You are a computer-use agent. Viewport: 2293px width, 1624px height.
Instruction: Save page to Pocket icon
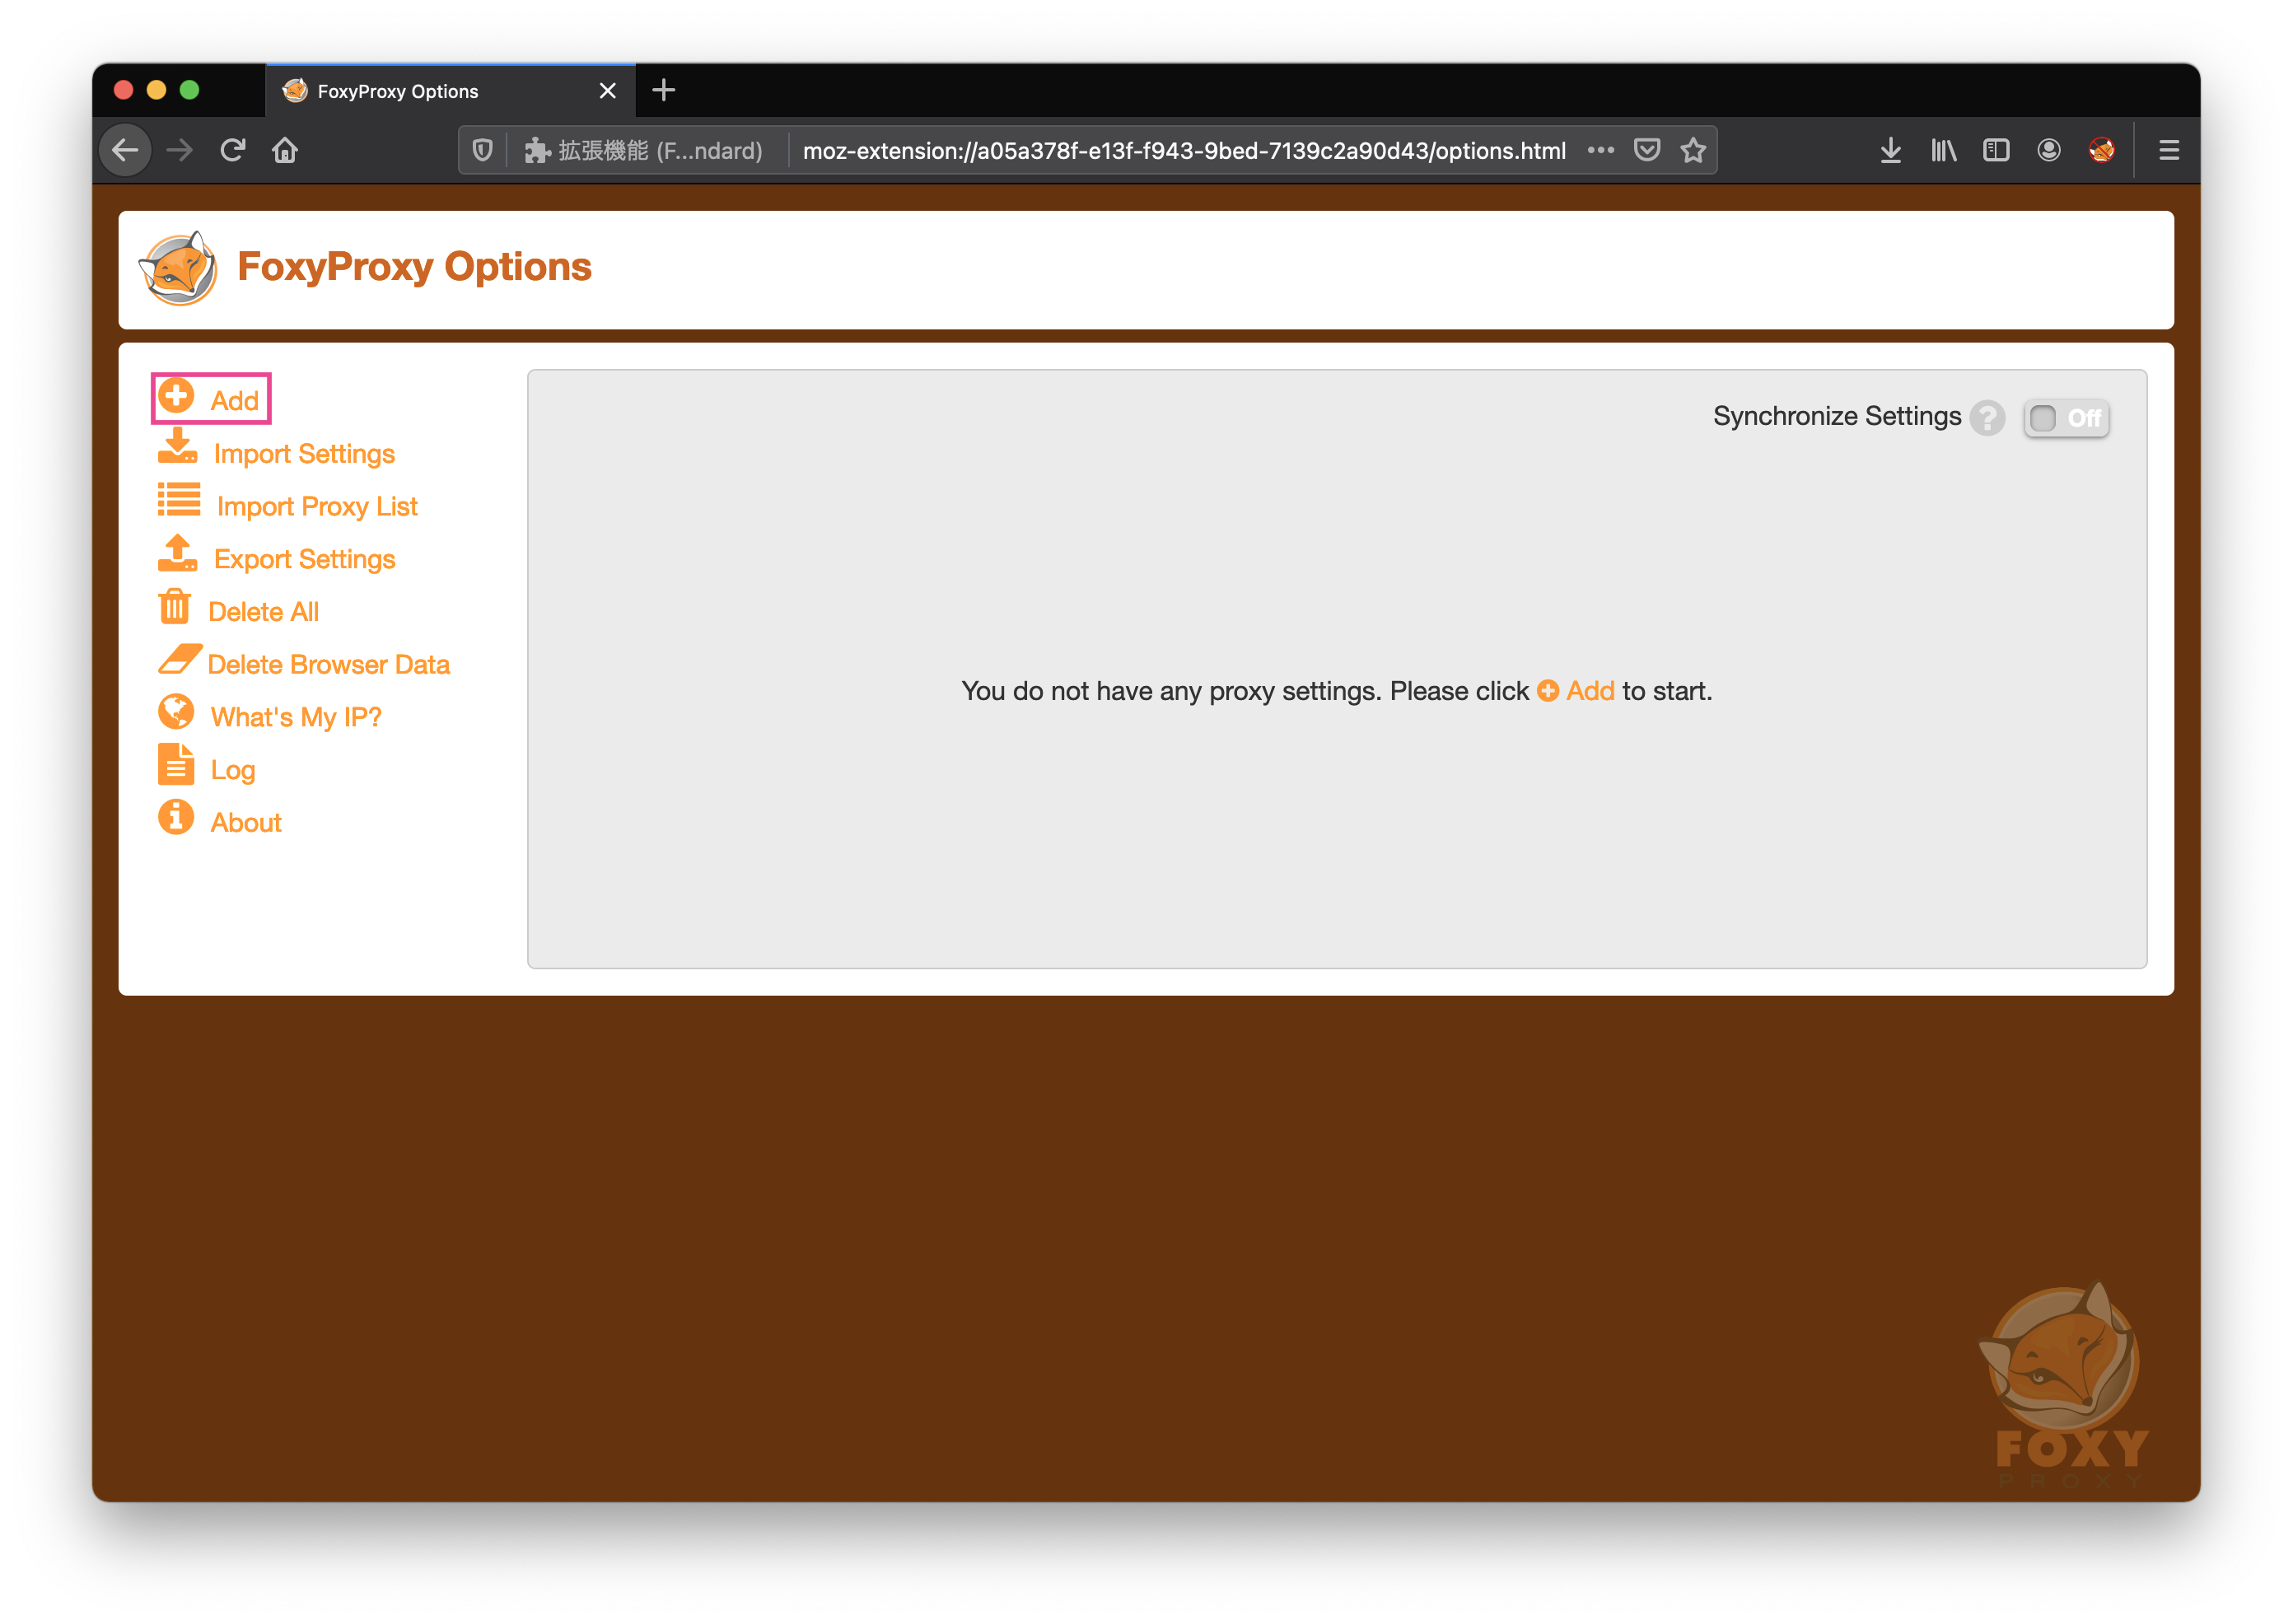tap(1647, 150)
